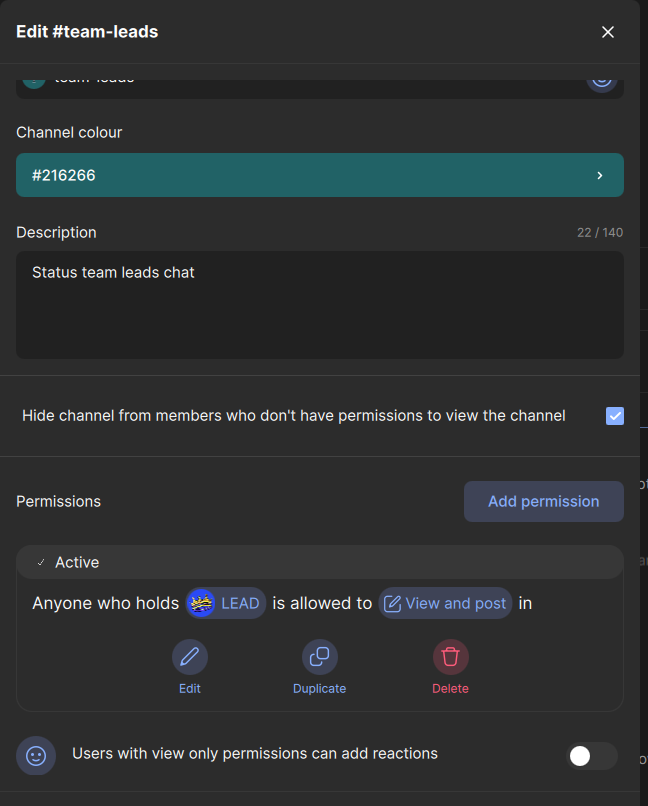Close the Edit #team-leads dialog
Screen dimensions: 648x806
point(608,32)
